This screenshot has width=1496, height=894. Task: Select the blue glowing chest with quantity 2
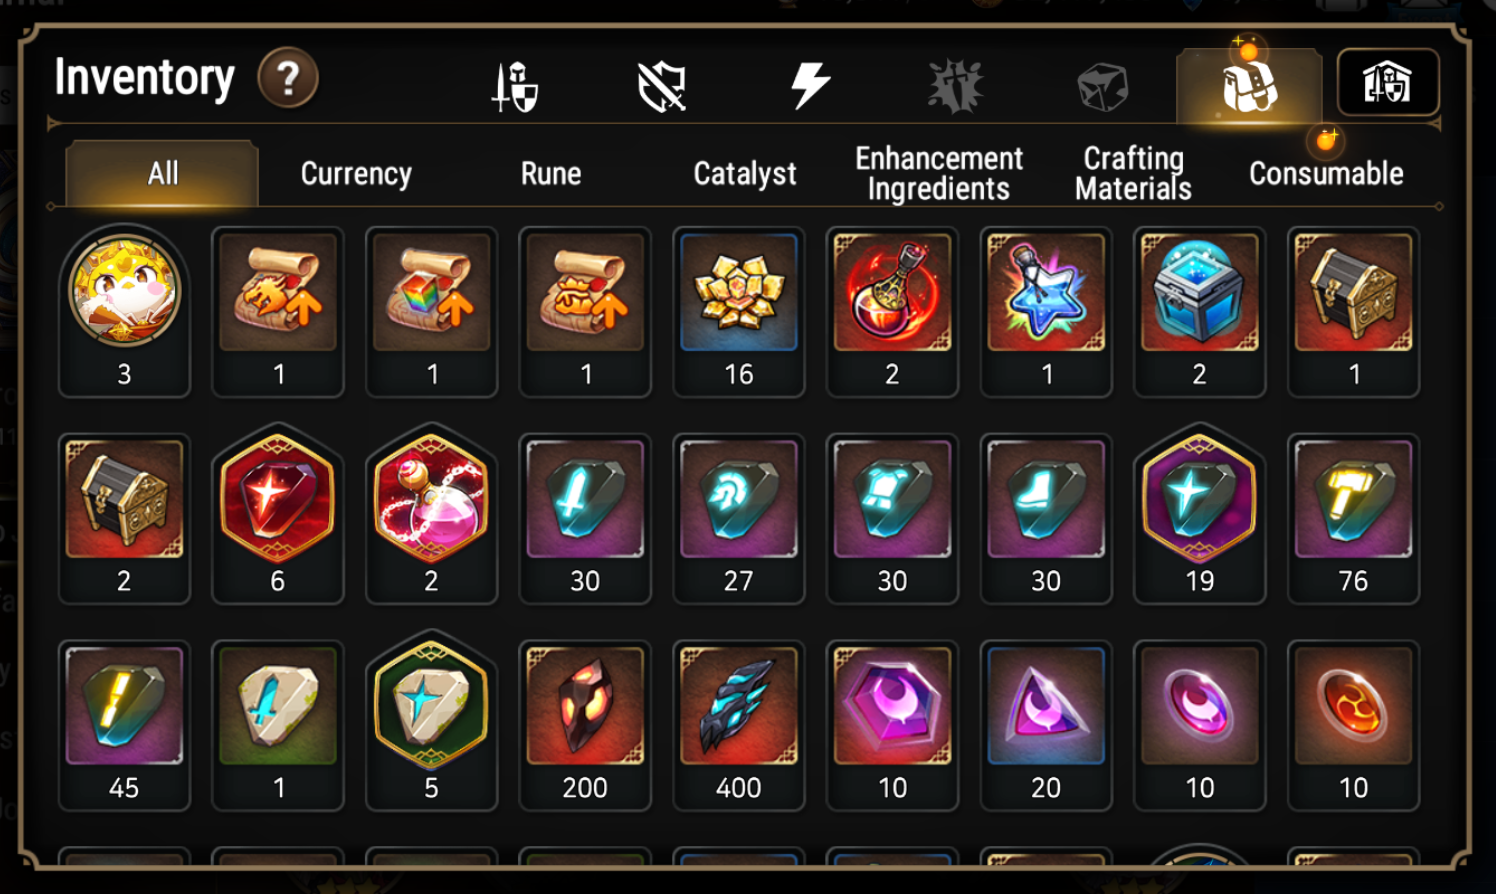tap(1199, 311)
